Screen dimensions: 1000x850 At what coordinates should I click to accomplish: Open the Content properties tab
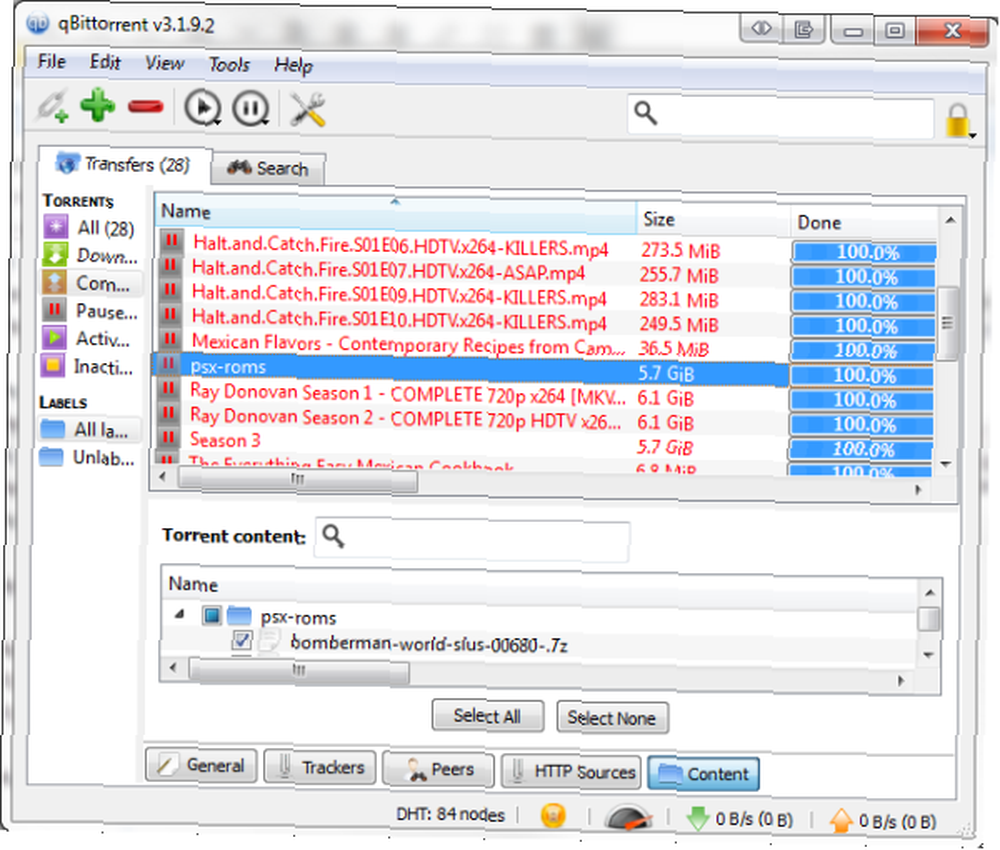coord(703,773)
